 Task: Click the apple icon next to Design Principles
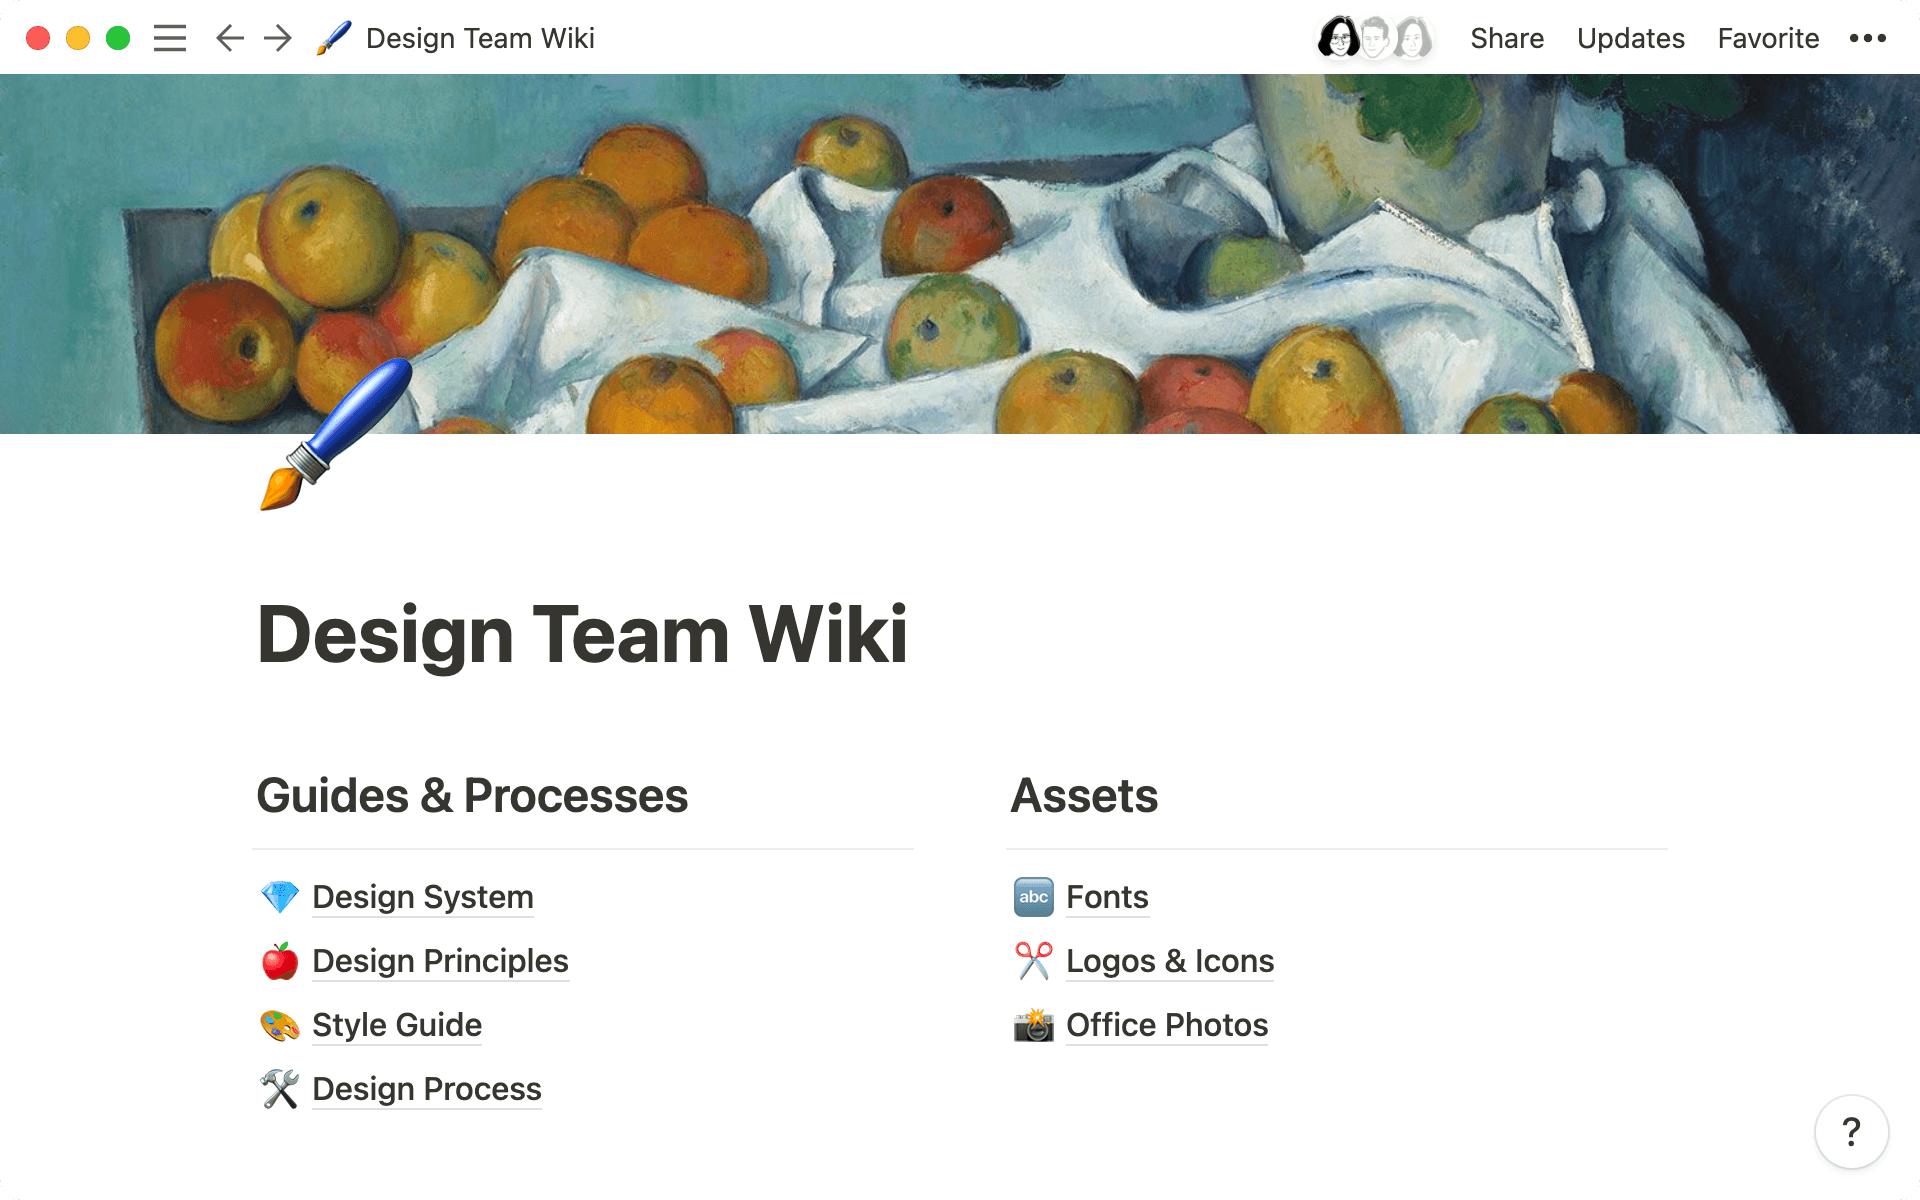(x=281, y=961)
